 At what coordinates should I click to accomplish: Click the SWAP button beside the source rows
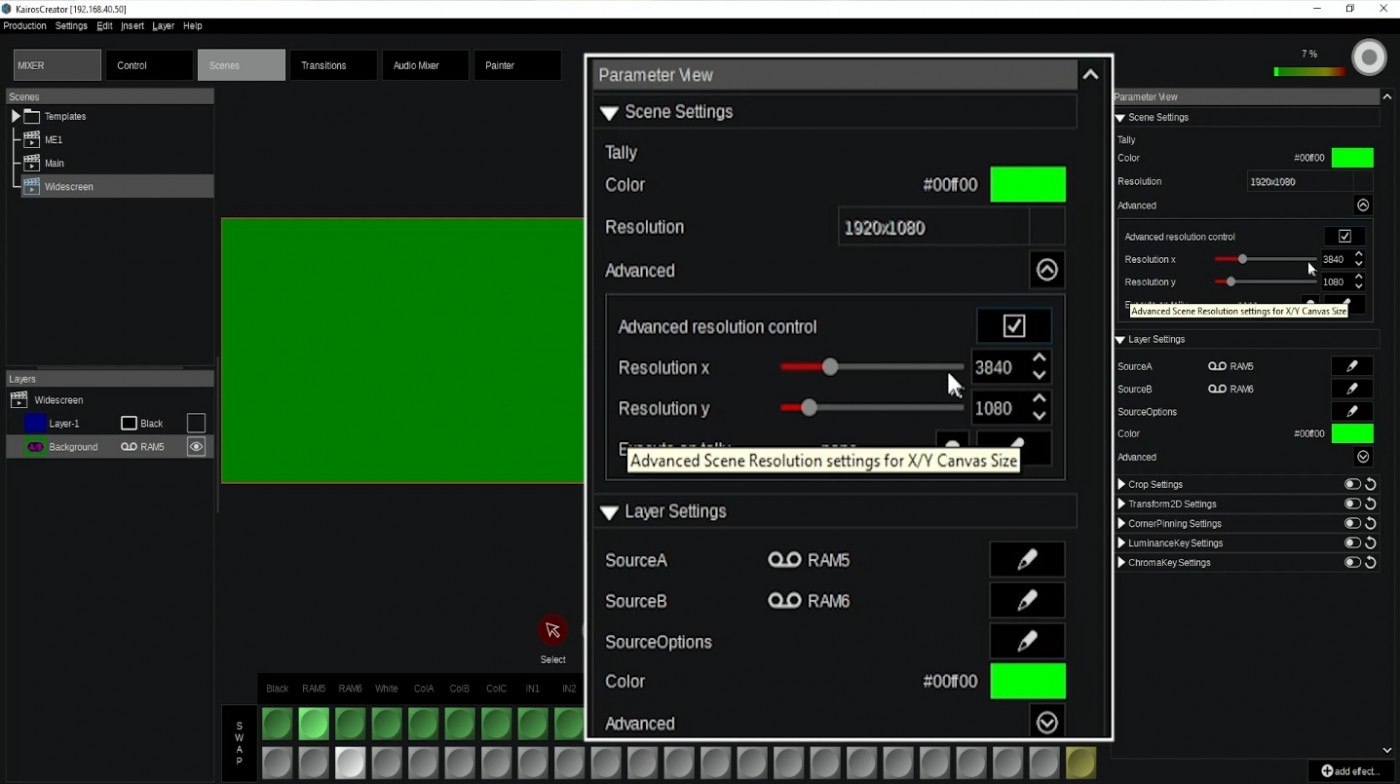[x=239, y=743]
